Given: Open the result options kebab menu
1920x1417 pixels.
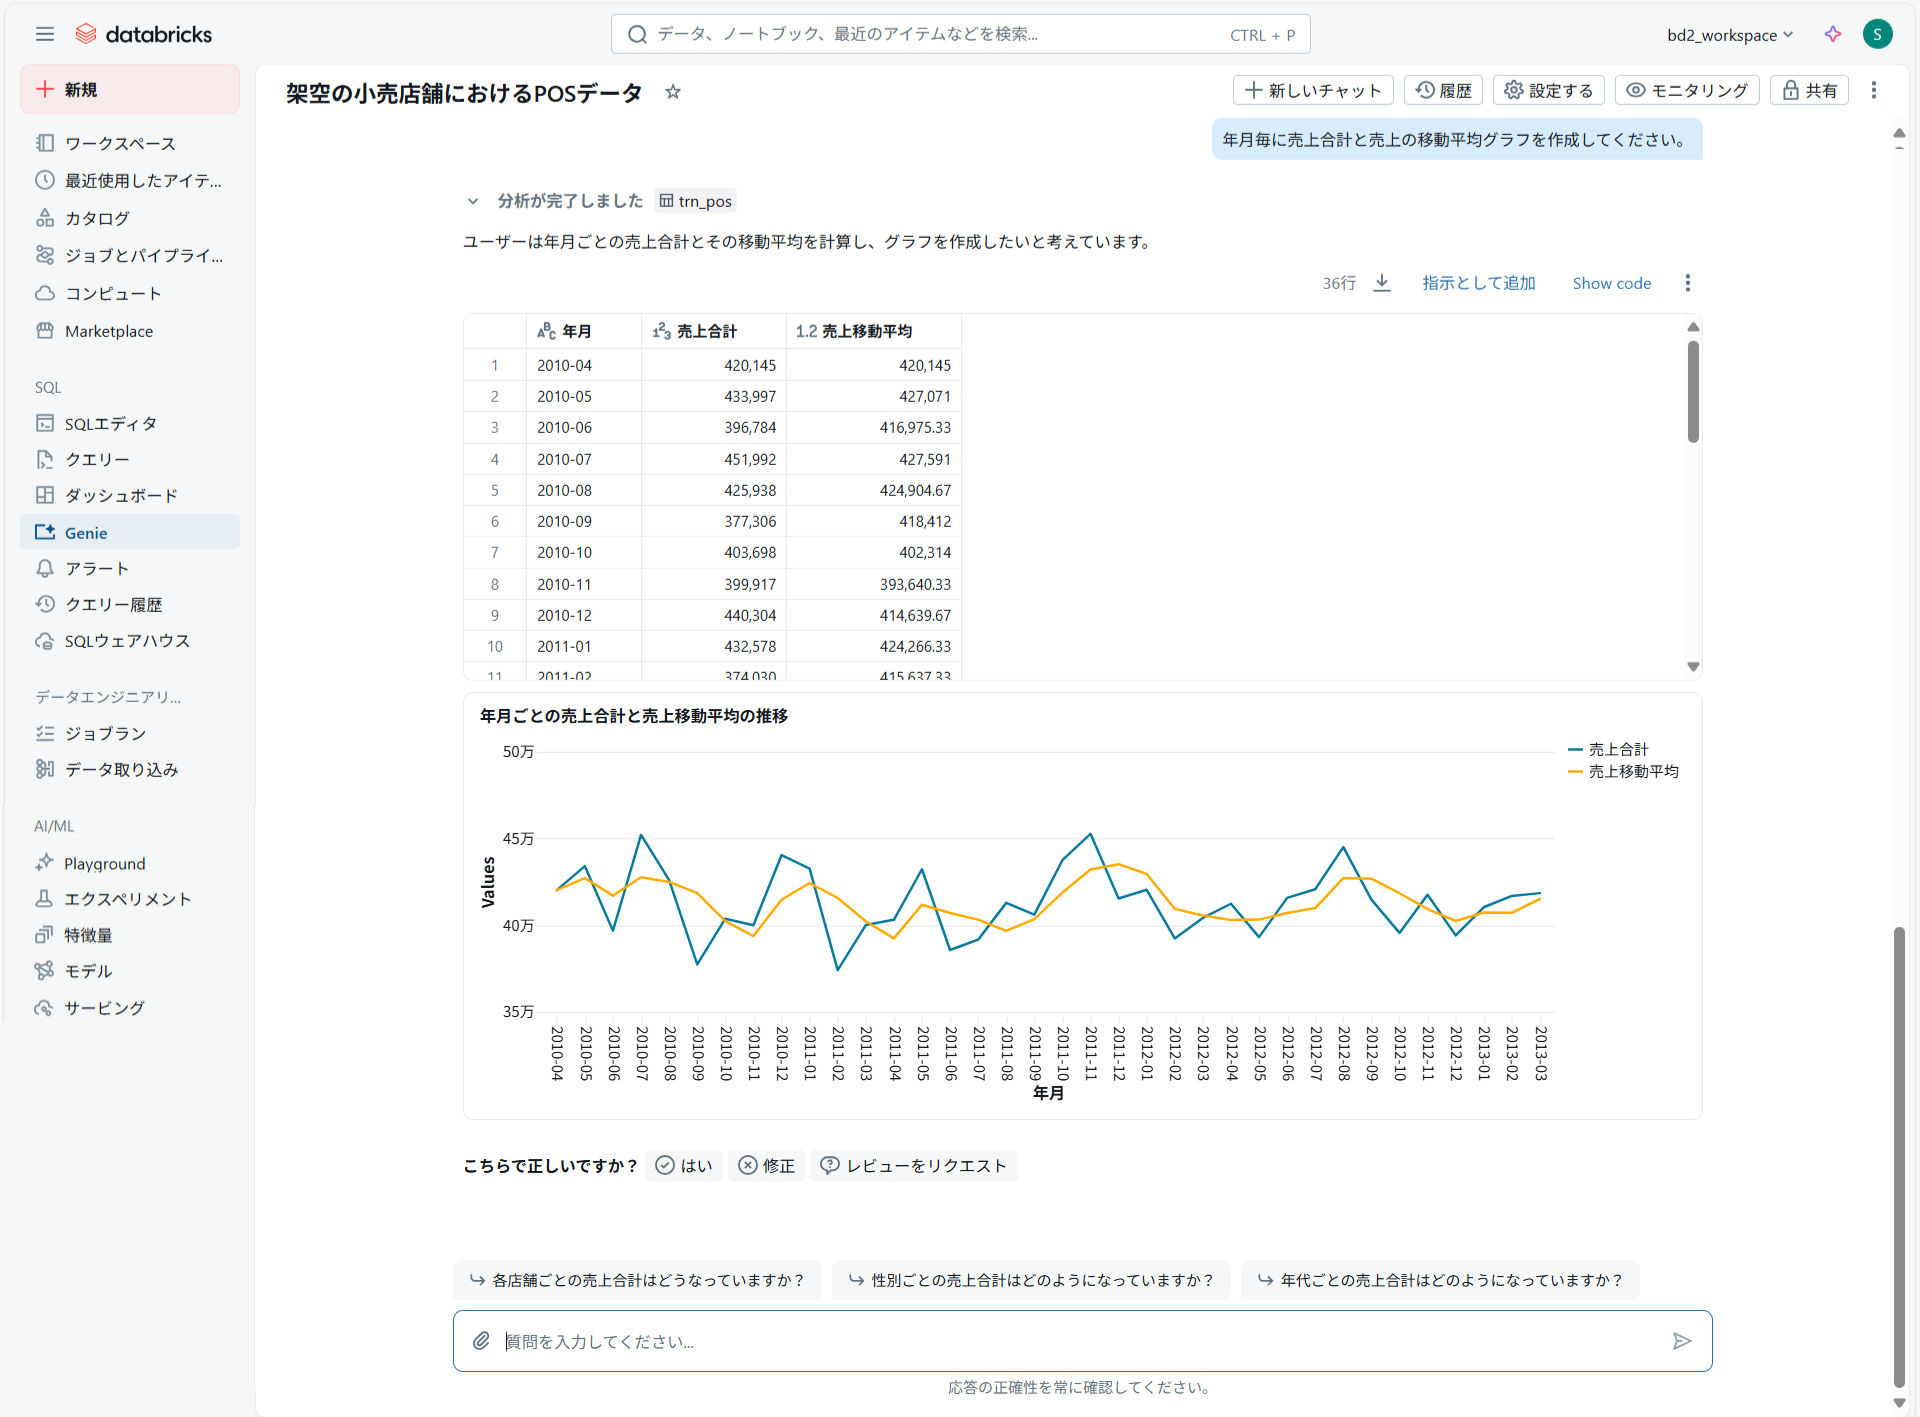Looking at the screenshot, I should pos(1687,283).
